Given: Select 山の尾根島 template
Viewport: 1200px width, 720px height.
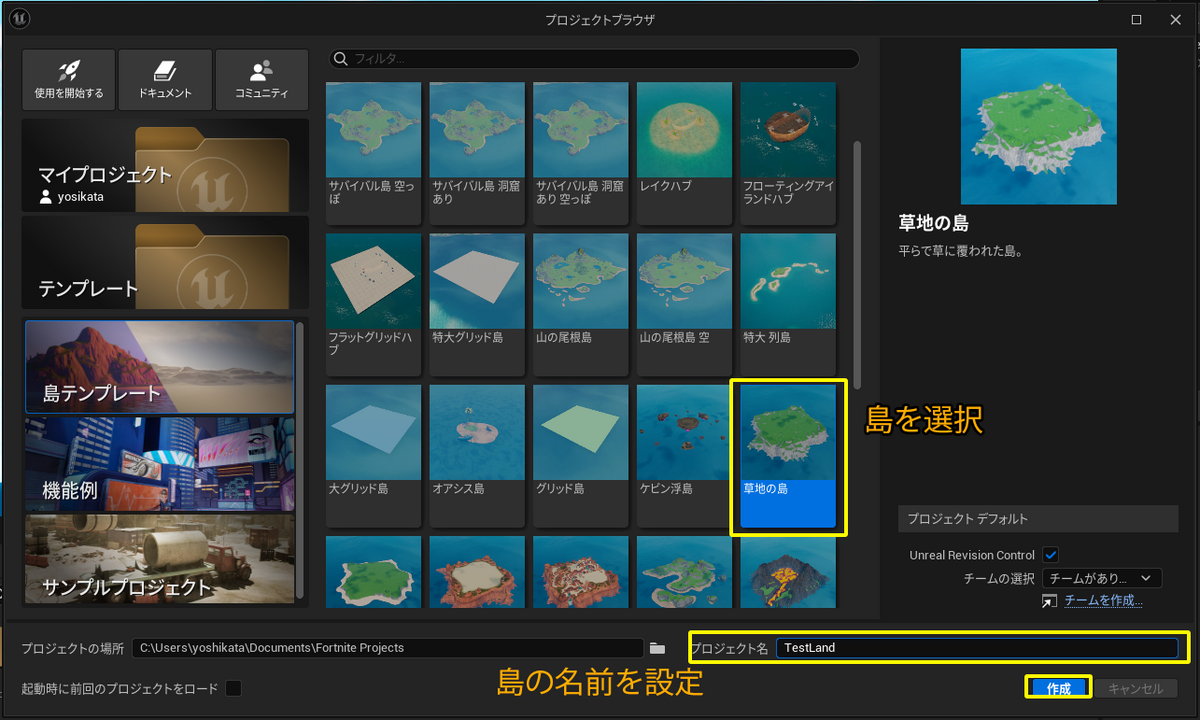Looking at the screenshot, I should (x=582, y=304).
